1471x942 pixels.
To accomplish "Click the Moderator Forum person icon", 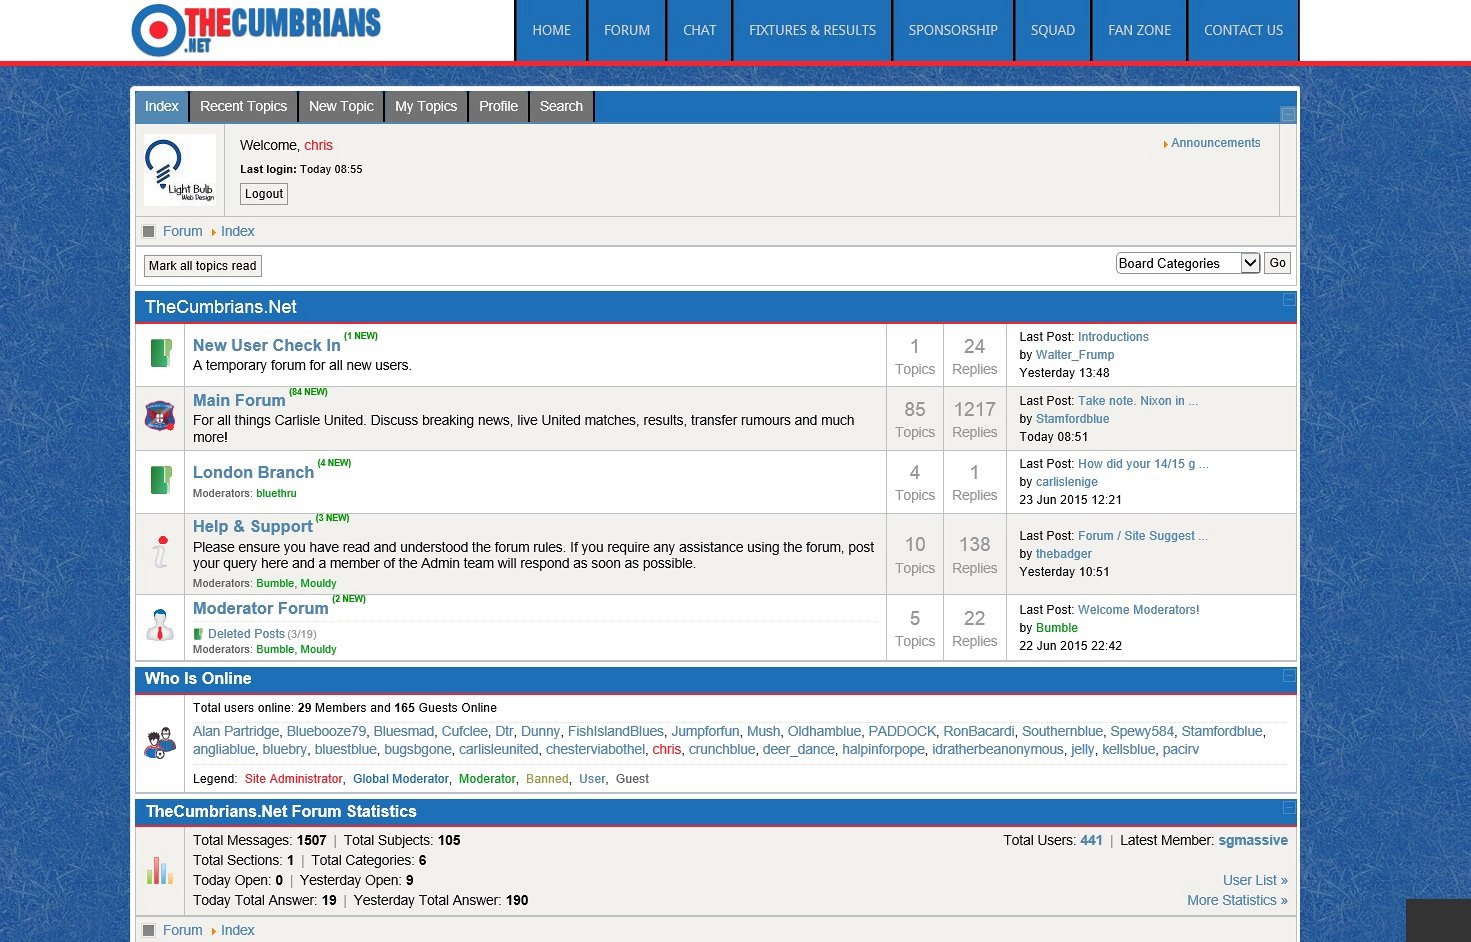I will [160, 625].
